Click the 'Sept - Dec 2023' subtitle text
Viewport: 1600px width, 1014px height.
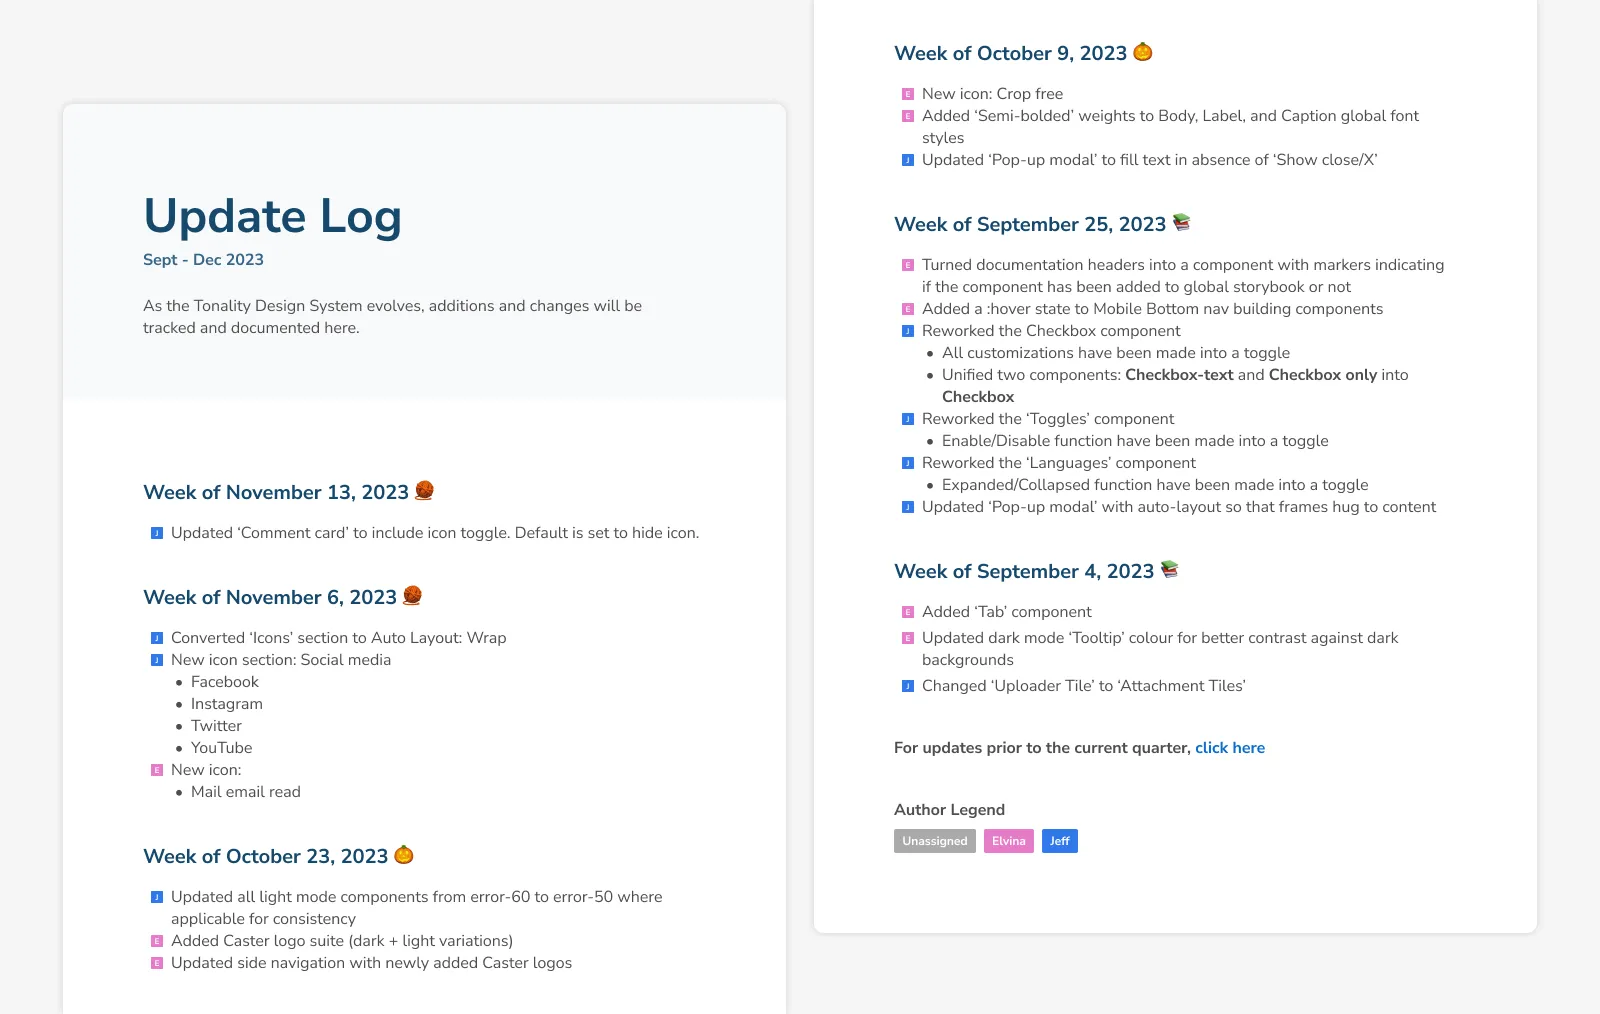[202, 259]
